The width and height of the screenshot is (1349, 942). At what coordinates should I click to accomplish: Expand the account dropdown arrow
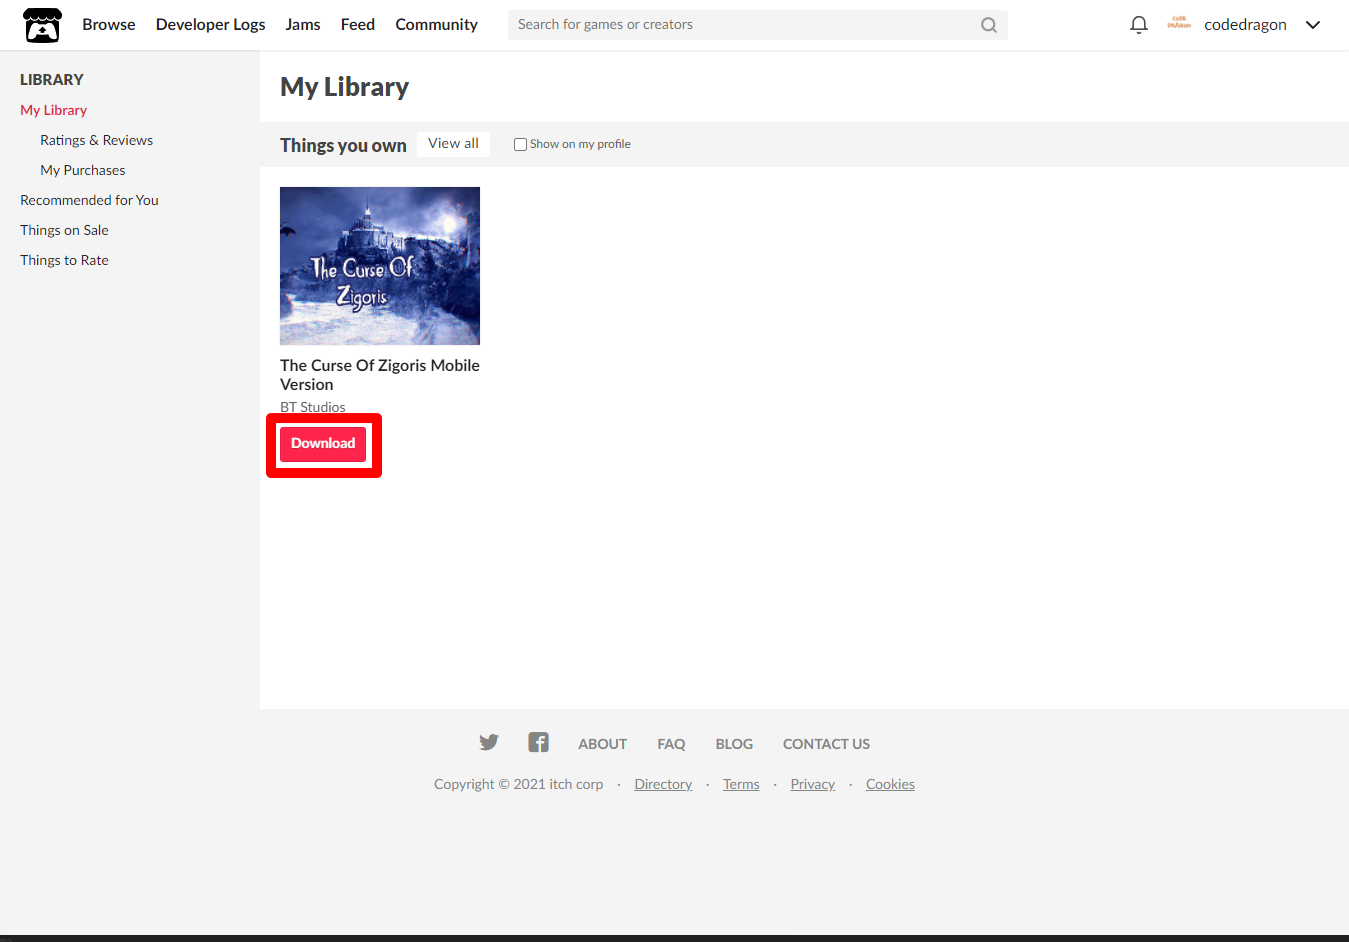click(1313, 25)
